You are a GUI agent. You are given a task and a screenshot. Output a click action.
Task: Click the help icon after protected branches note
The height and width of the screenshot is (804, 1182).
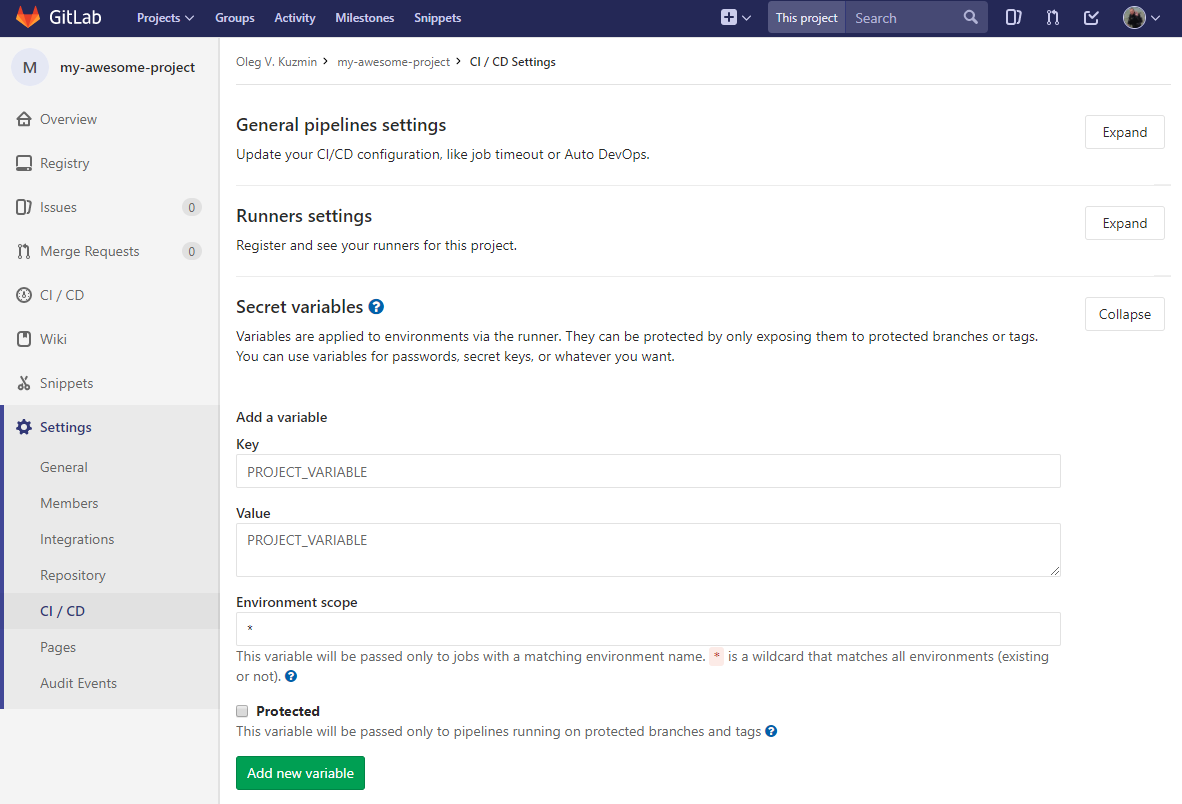tap(771, 731)
